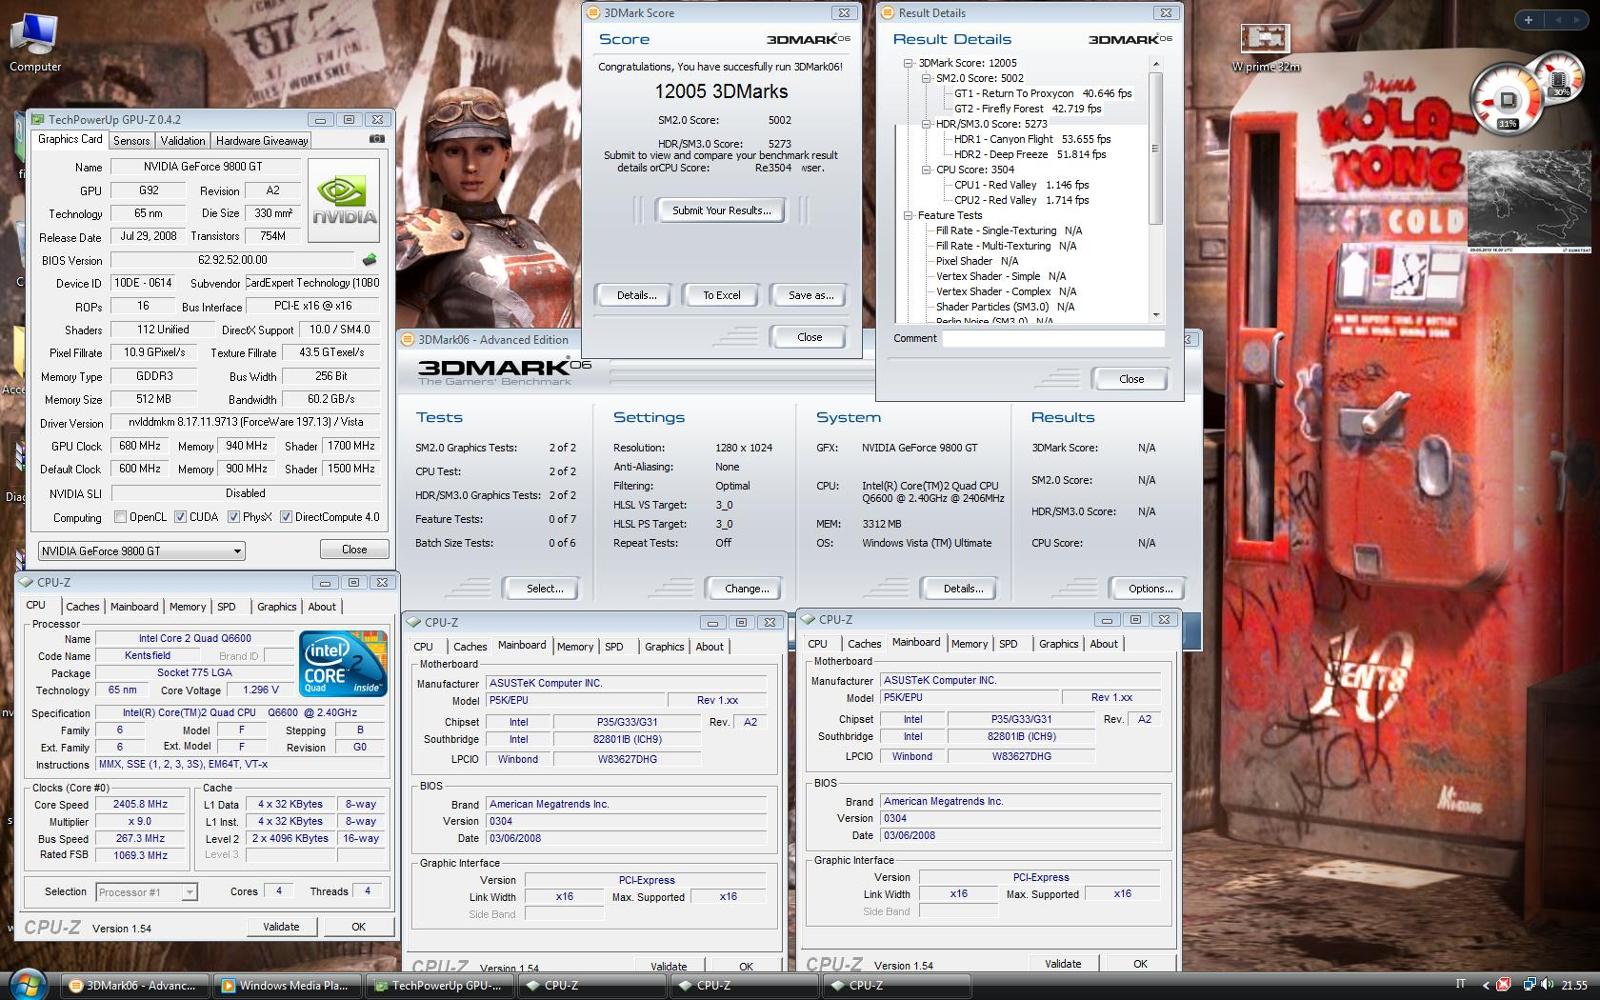Collapse the SM2.0 Score tree node

tap(926, 78)
